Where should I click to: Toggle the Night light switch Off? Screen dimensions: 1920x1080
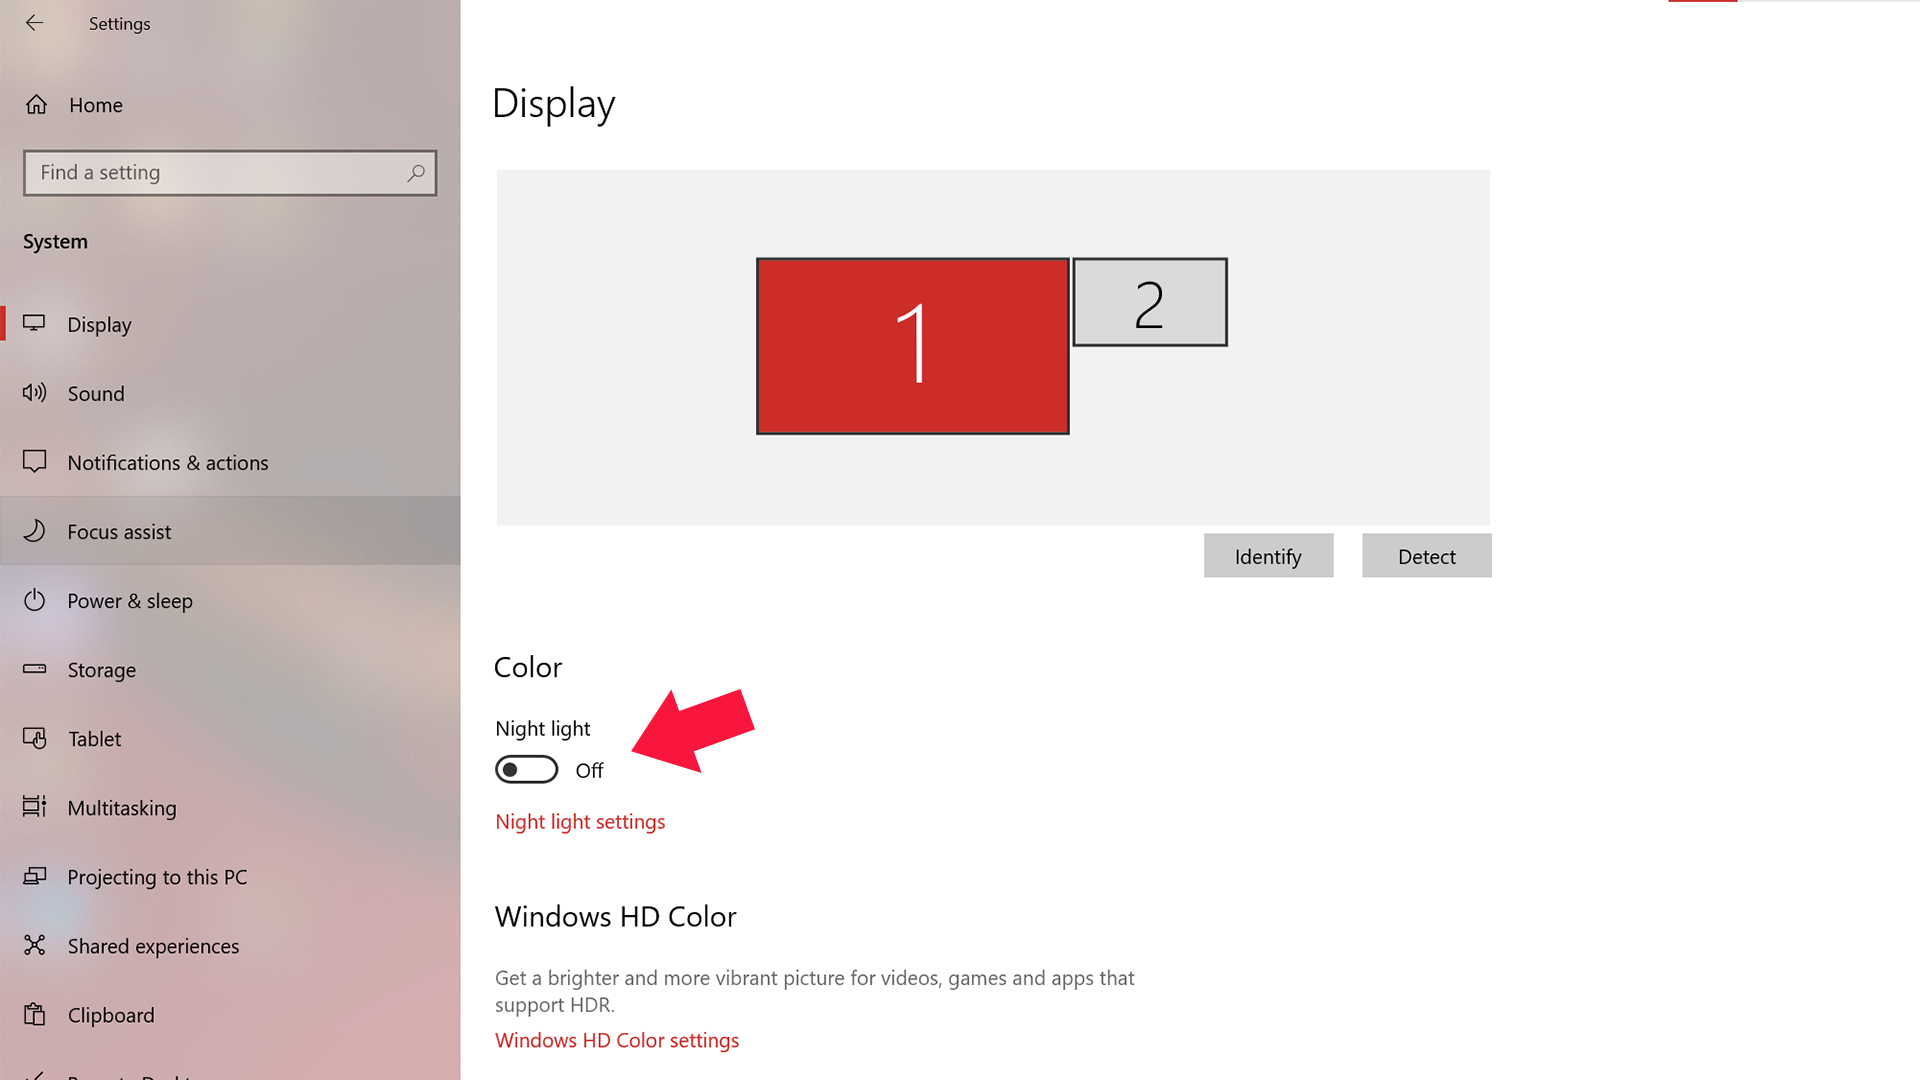(x=525, y=770)
